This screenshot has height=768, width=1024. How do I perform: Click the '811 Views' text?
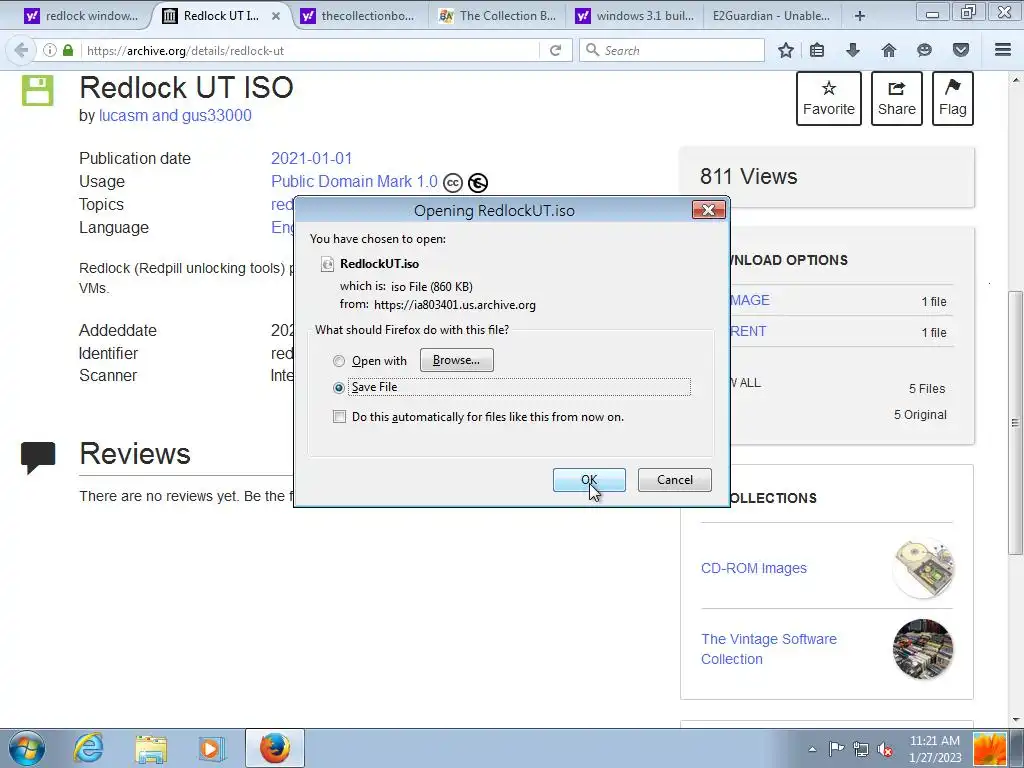tap(748, 176)
